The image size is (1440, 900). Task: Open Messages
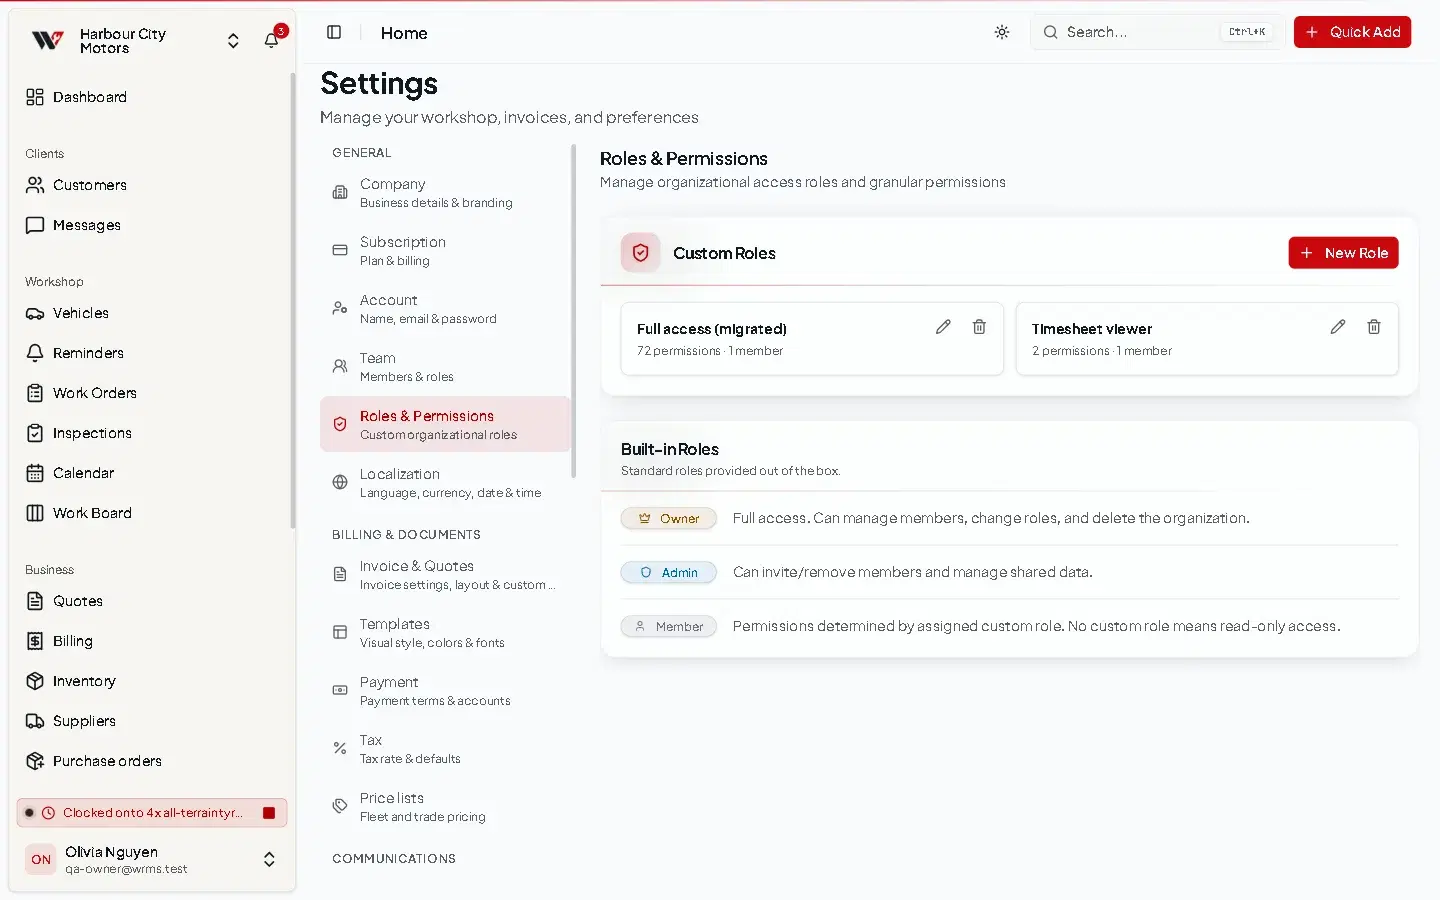pos(150,225)
